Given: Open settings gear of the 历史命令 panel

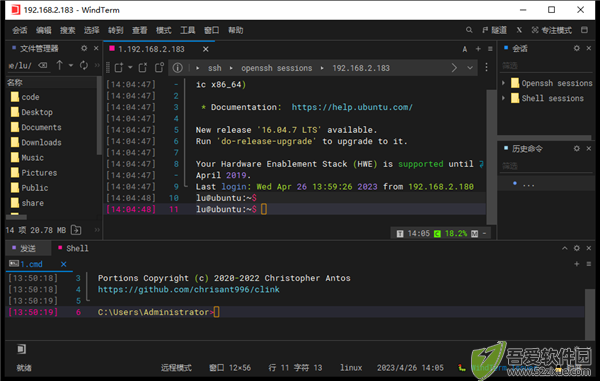Looking at the screenshot, I should coord(577,148).
